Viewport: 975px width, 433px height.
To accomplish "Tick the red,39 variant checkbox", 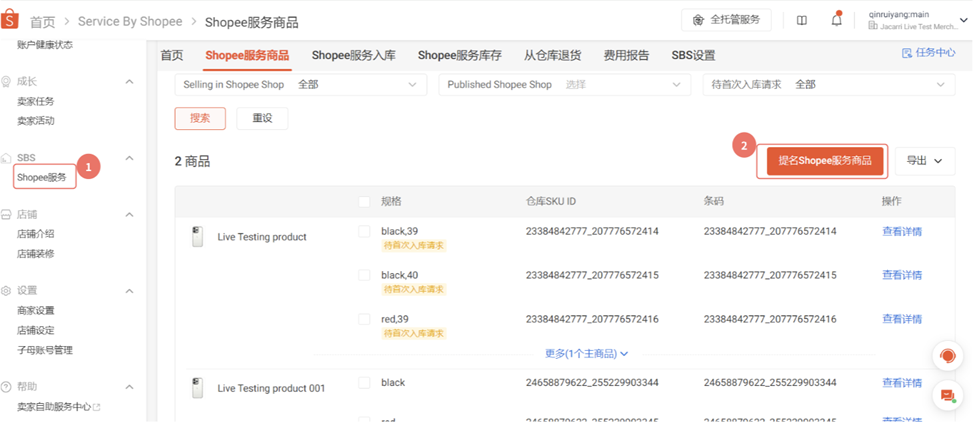I will point(365,318).
